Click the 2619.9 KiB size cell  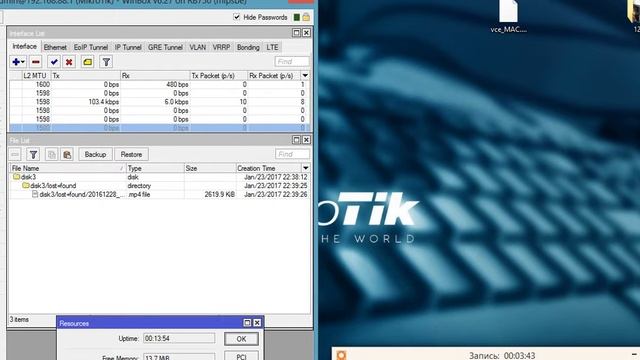pyautogui.click(x=210, y=194)
